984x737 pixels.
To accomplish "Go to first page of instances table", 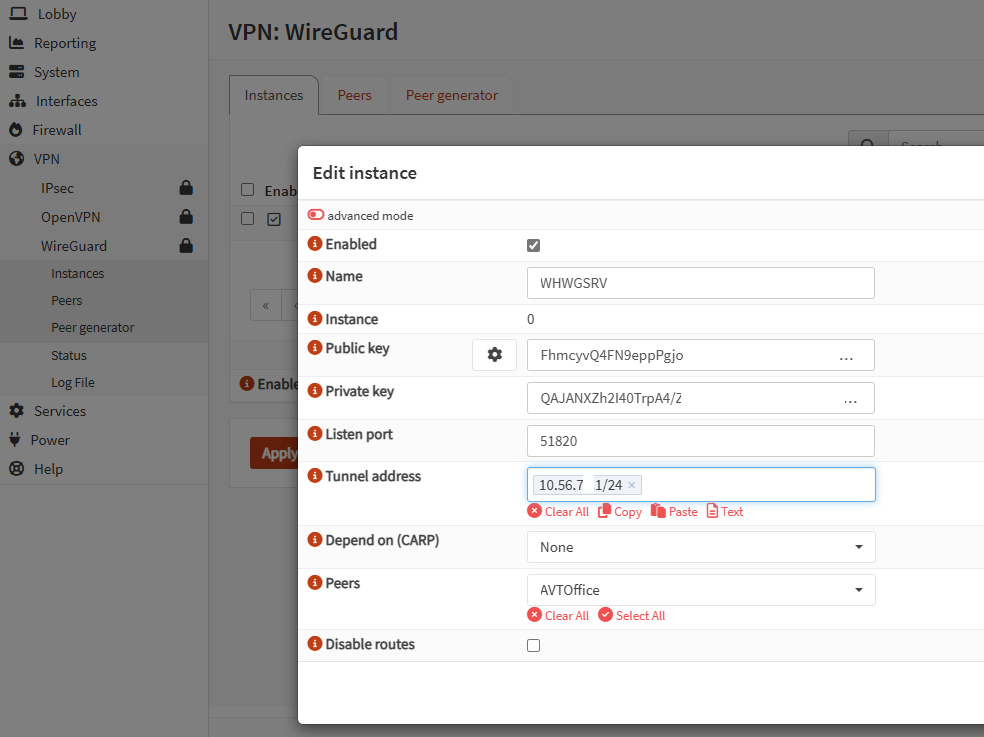I will [x=265, y=305].
